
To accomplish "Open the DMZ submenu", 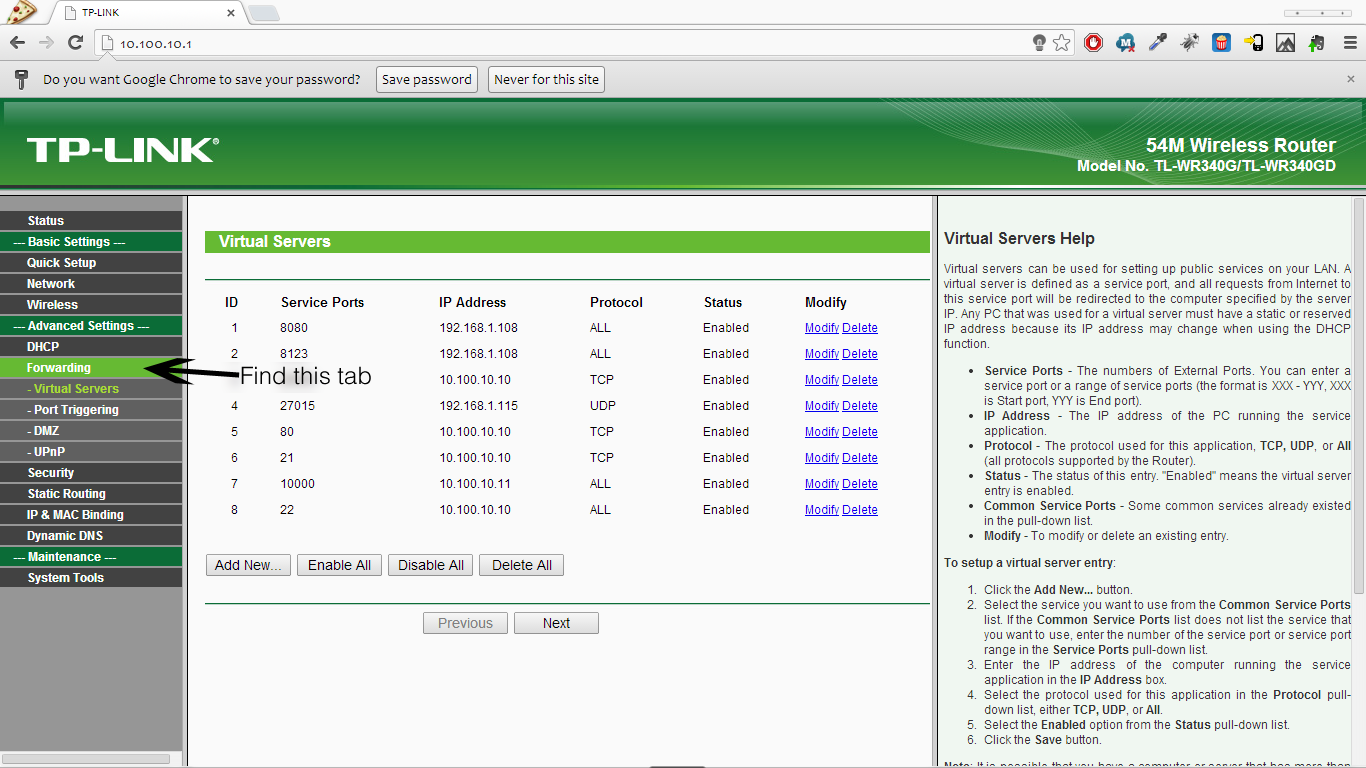I will pos(91,431).
